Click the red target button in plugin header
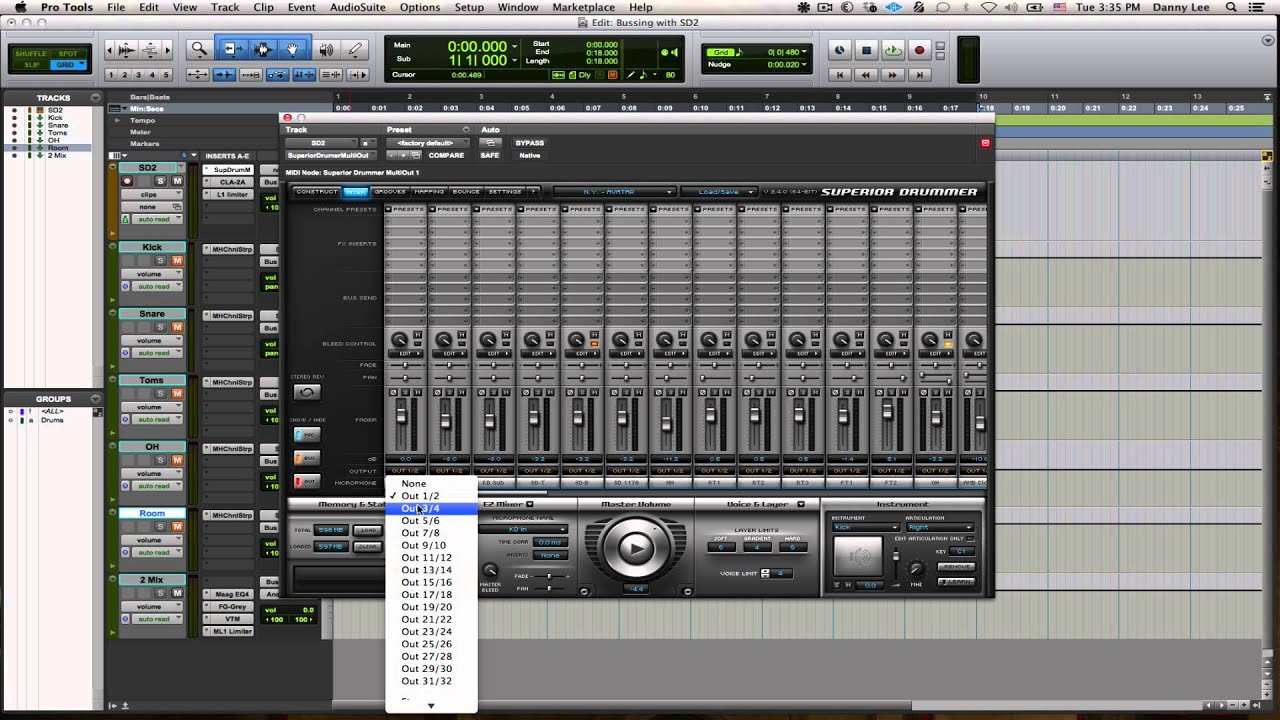 (x=985, y=143)
